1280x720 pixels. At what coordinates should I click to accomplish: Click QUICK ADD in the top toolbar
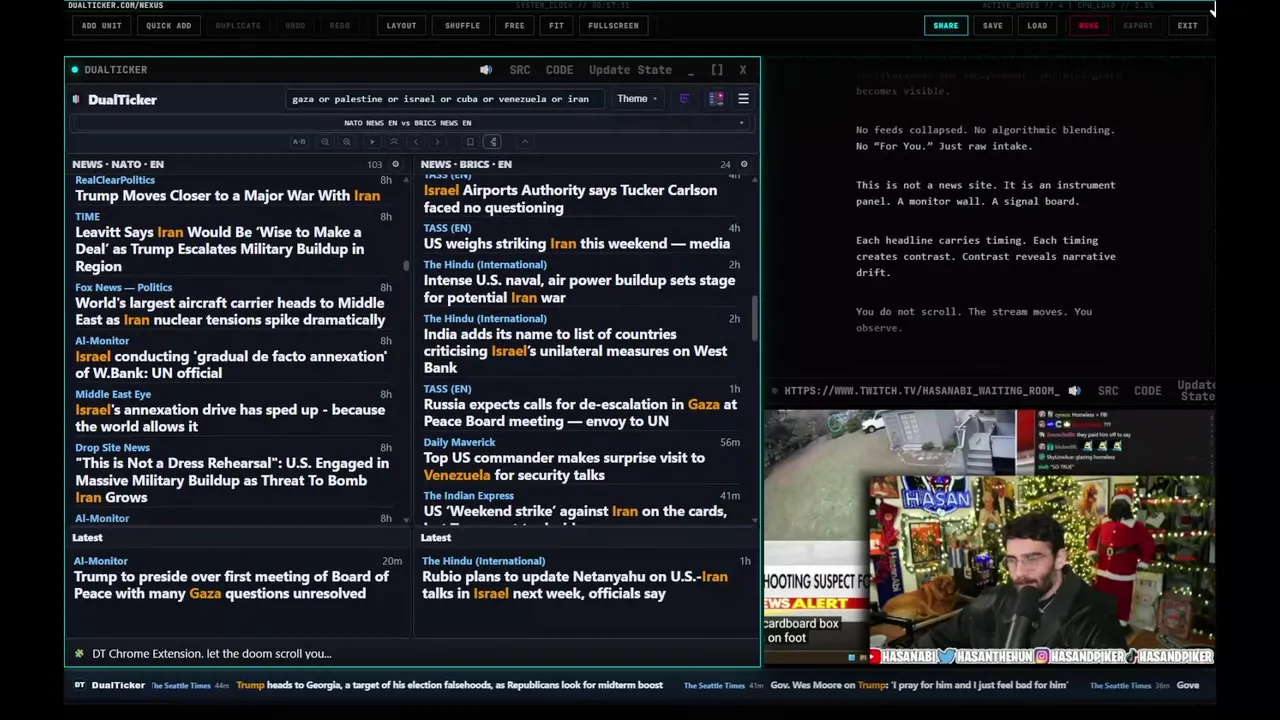click(168, 26)
